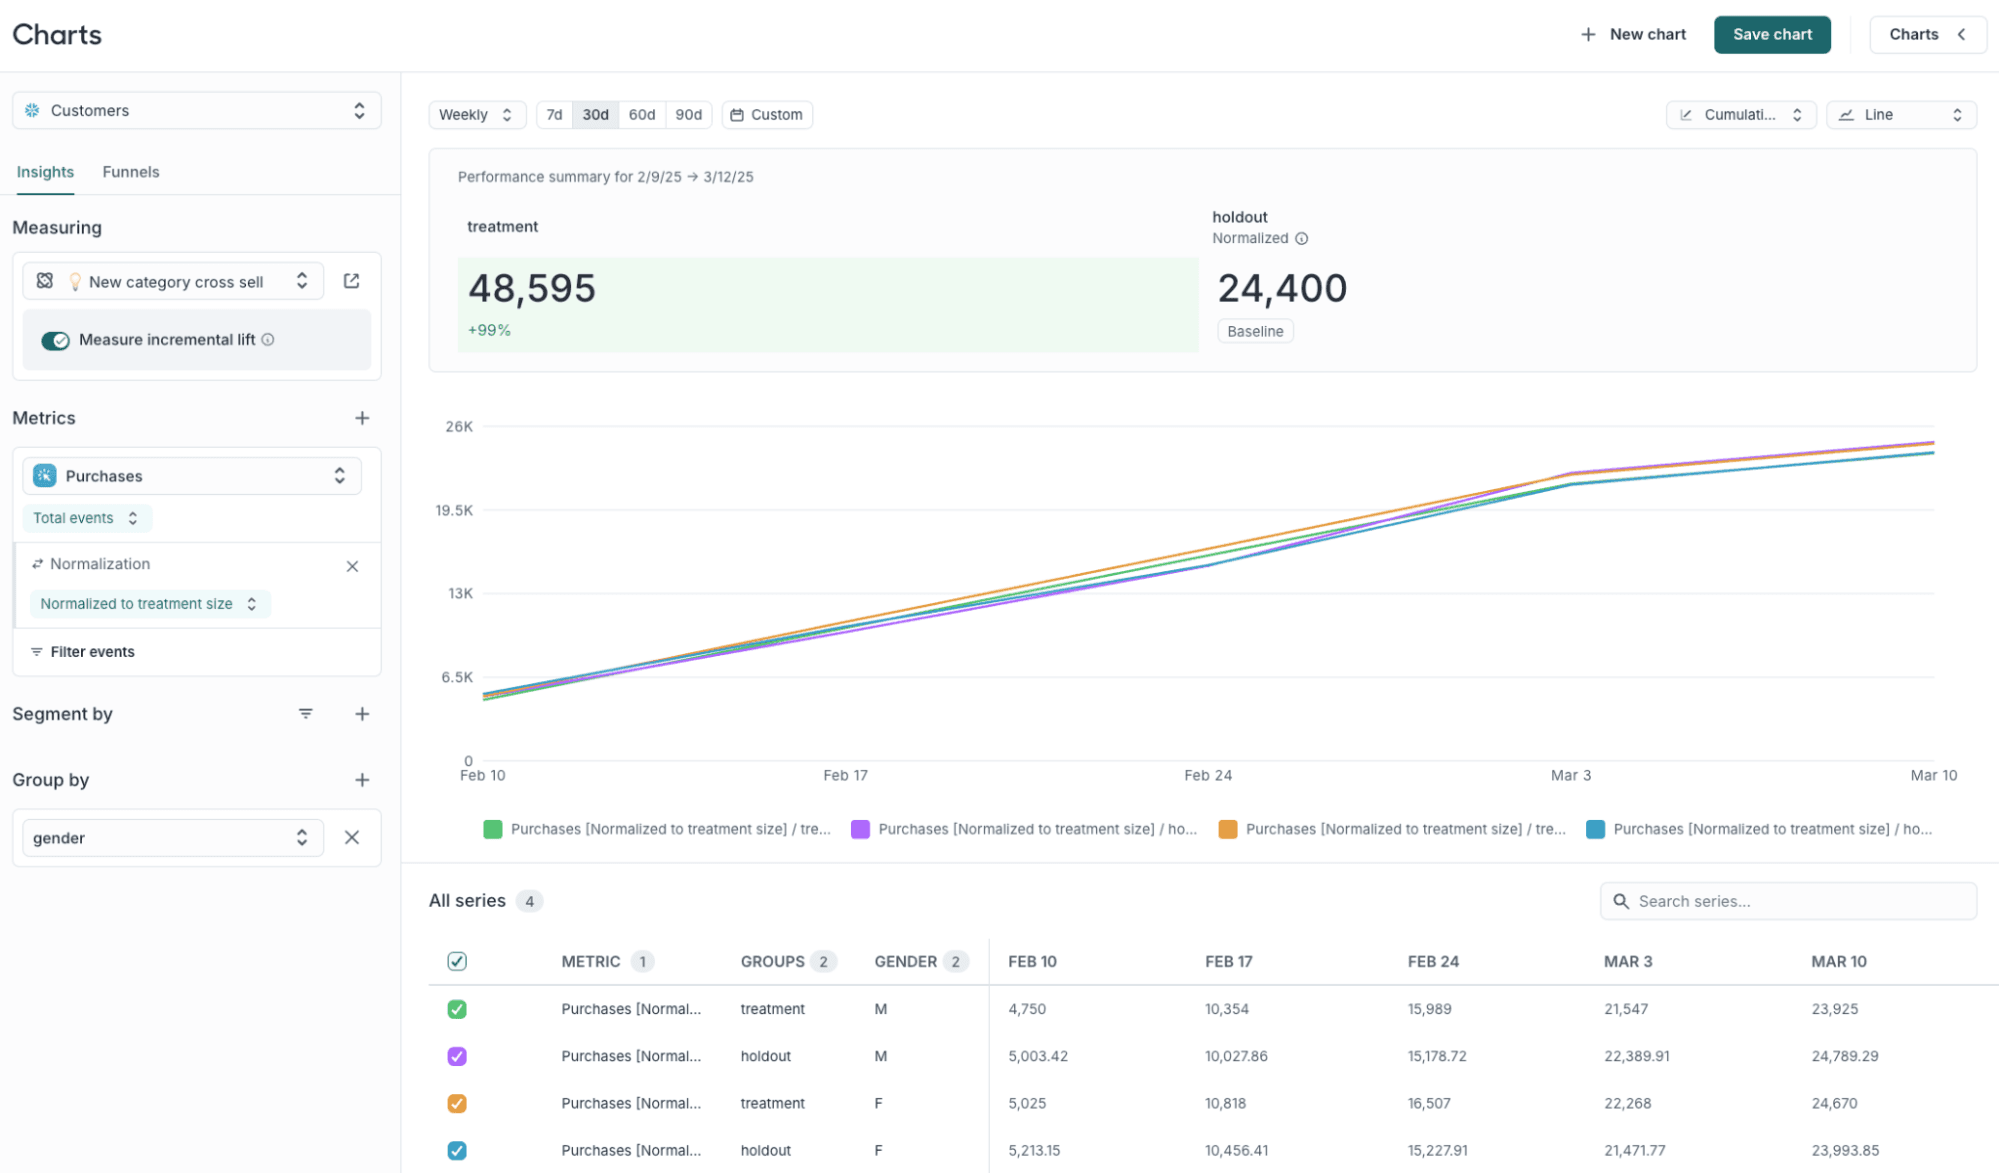
Task: Switch to the Funnels tab
Action: click(131, 172)
